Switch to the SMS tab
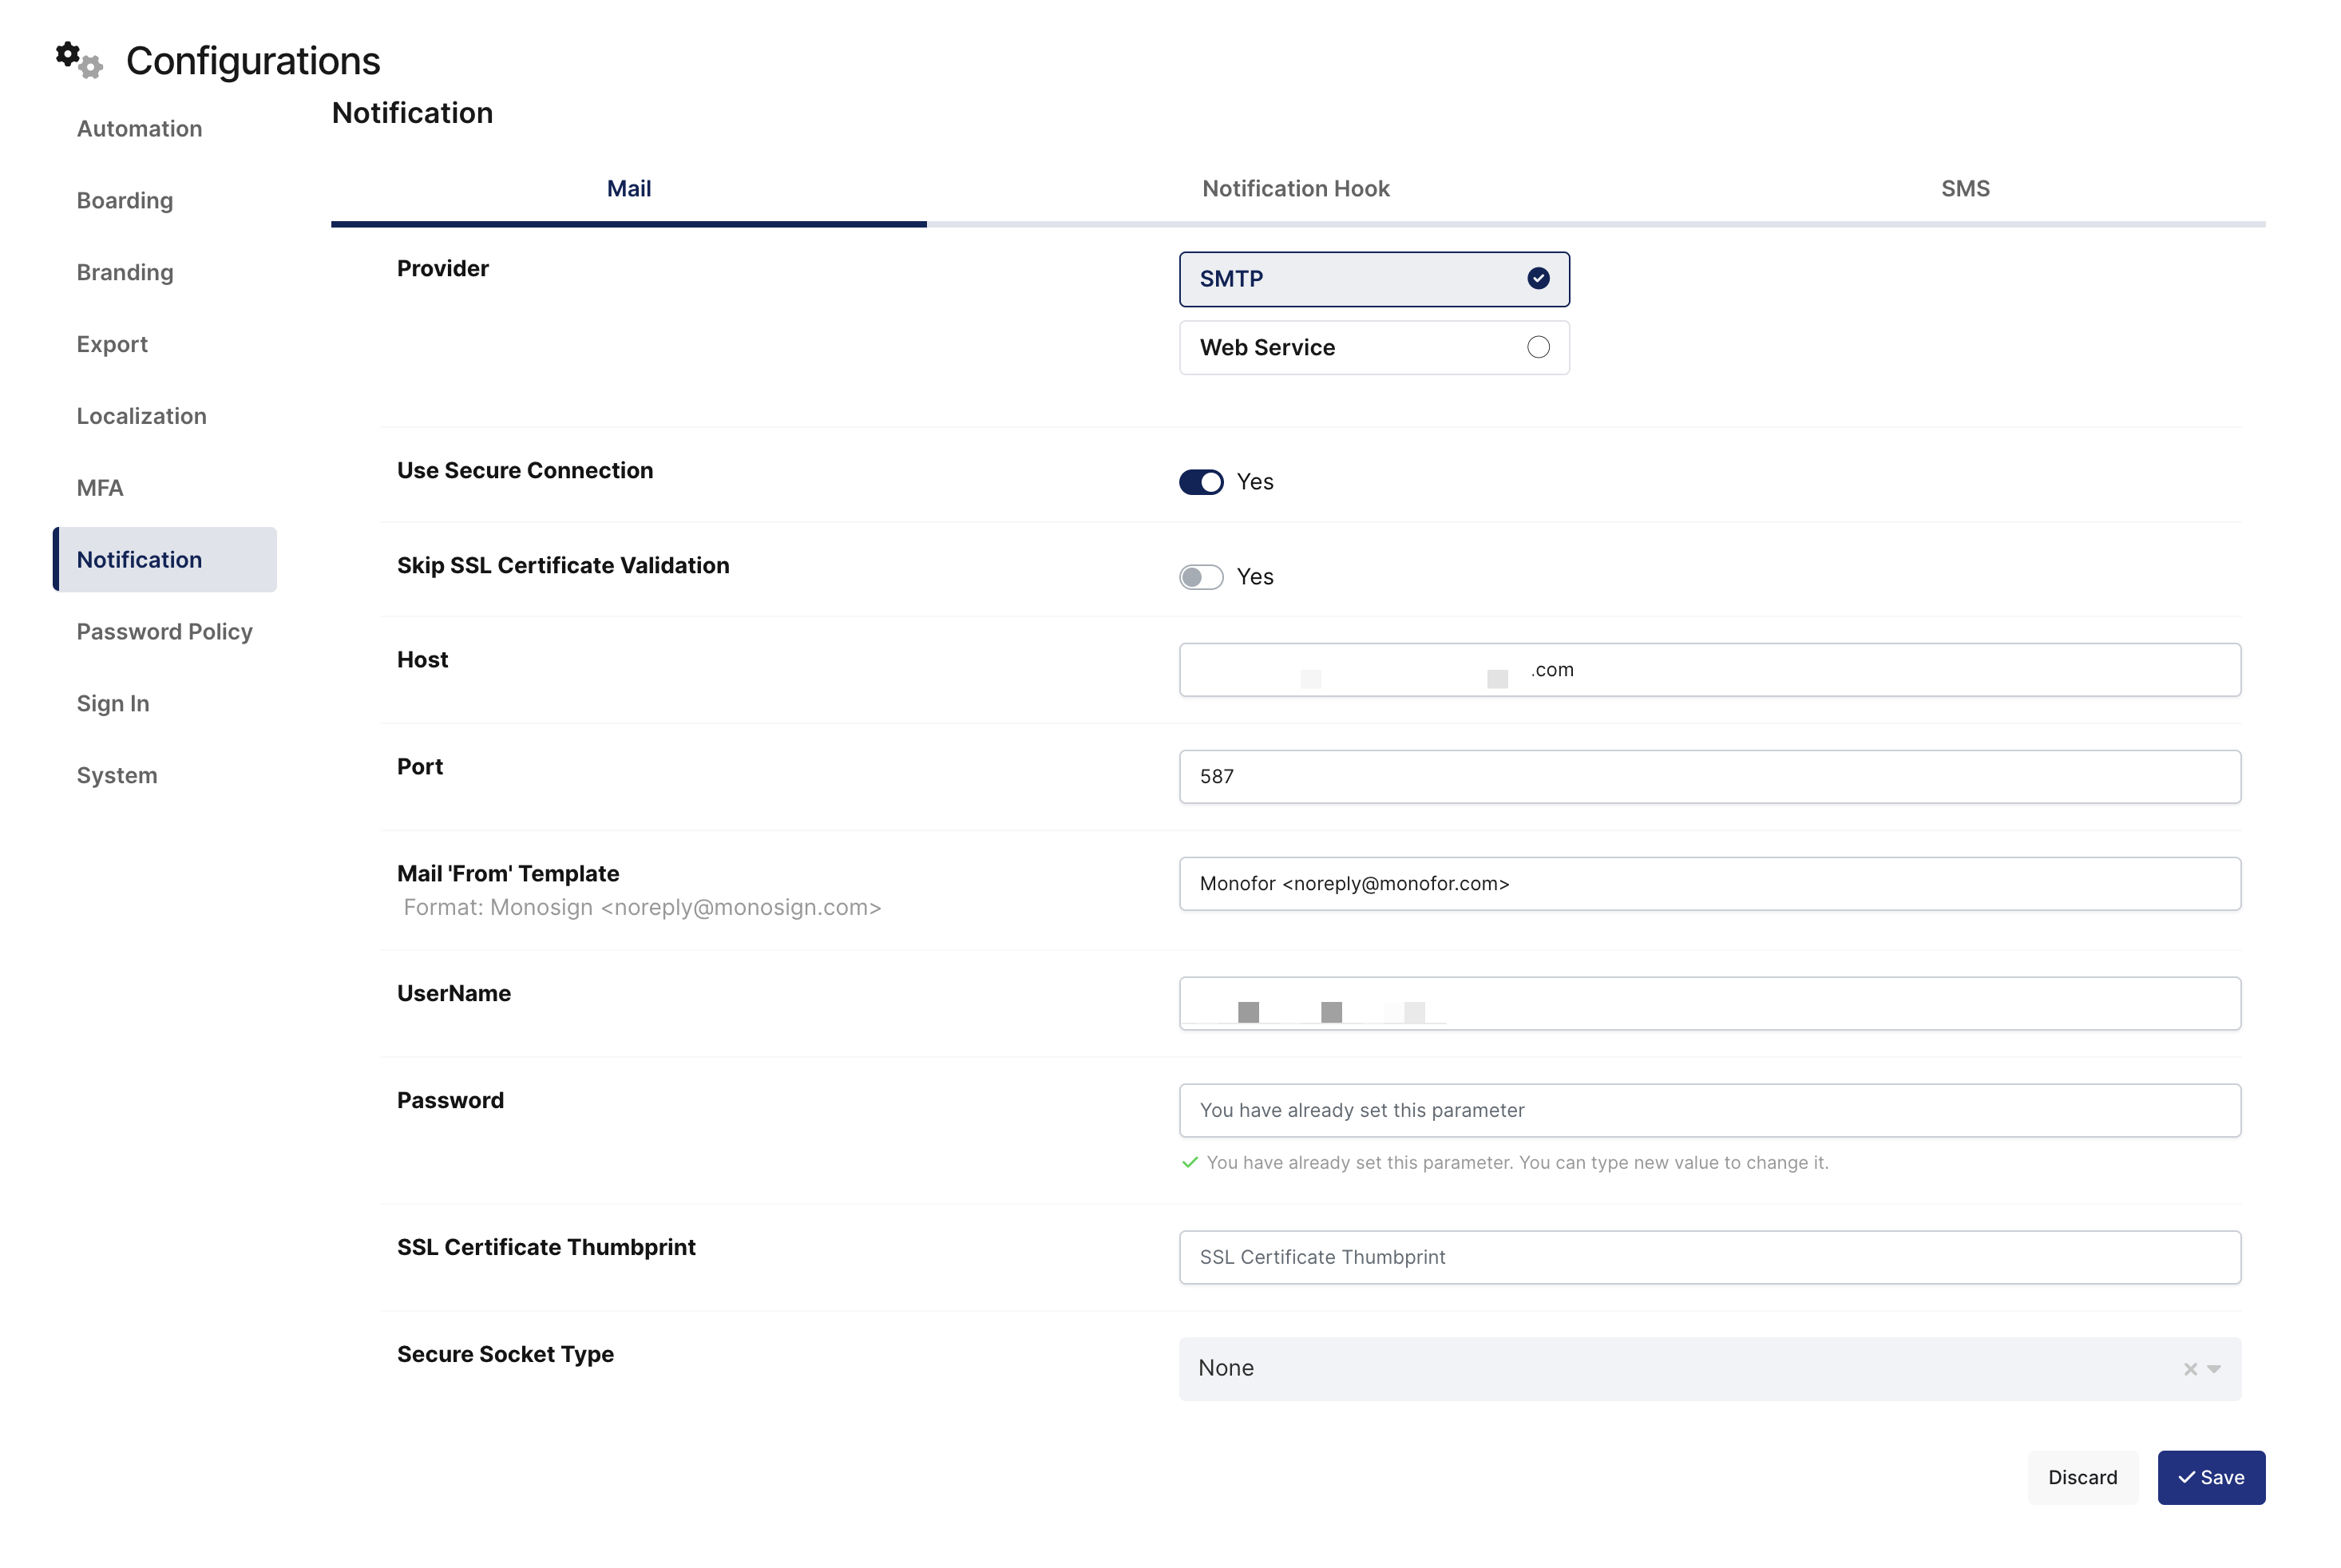The image size is (2341, 1568). 1965,189
